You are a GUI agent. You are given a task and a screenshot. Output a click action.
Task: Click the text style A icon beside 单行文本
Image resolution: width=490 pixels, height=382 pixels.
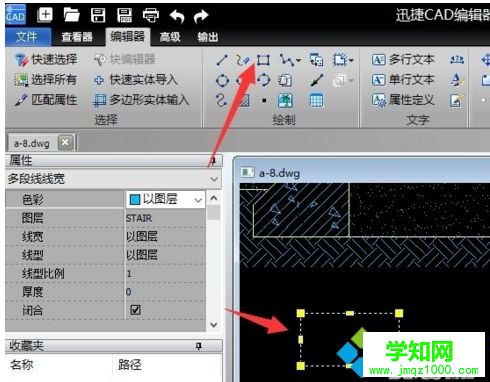[457, 80]
